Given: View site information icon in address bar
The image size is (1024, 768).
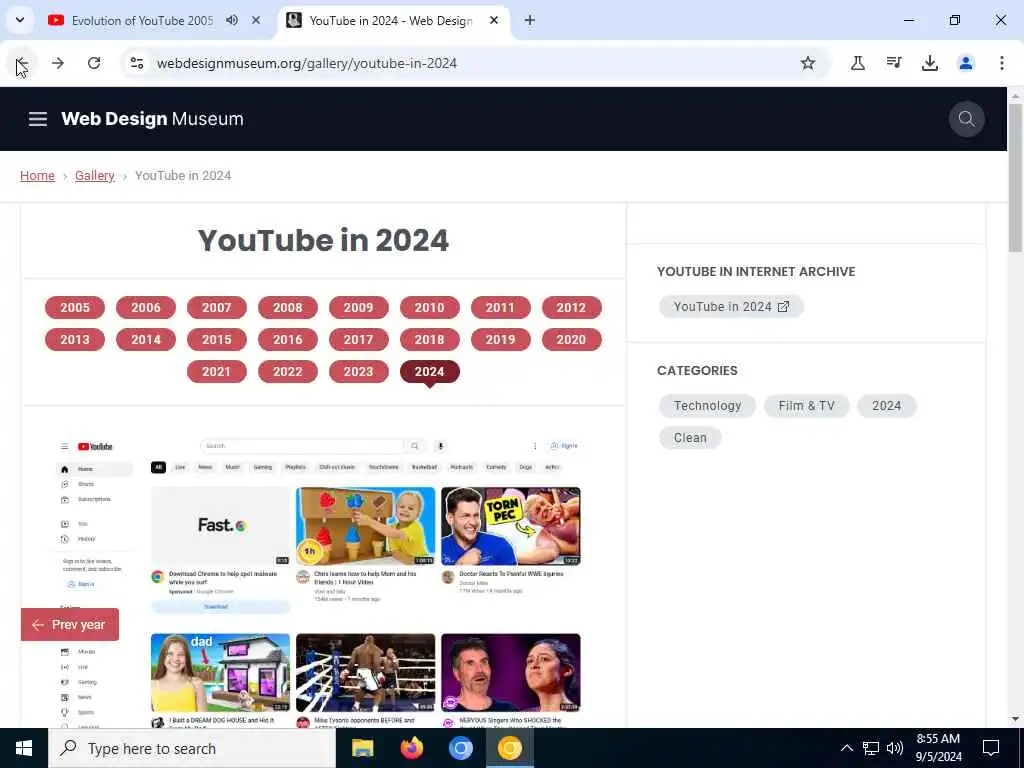Looking at the screenshot, I should tap(137, 63).
